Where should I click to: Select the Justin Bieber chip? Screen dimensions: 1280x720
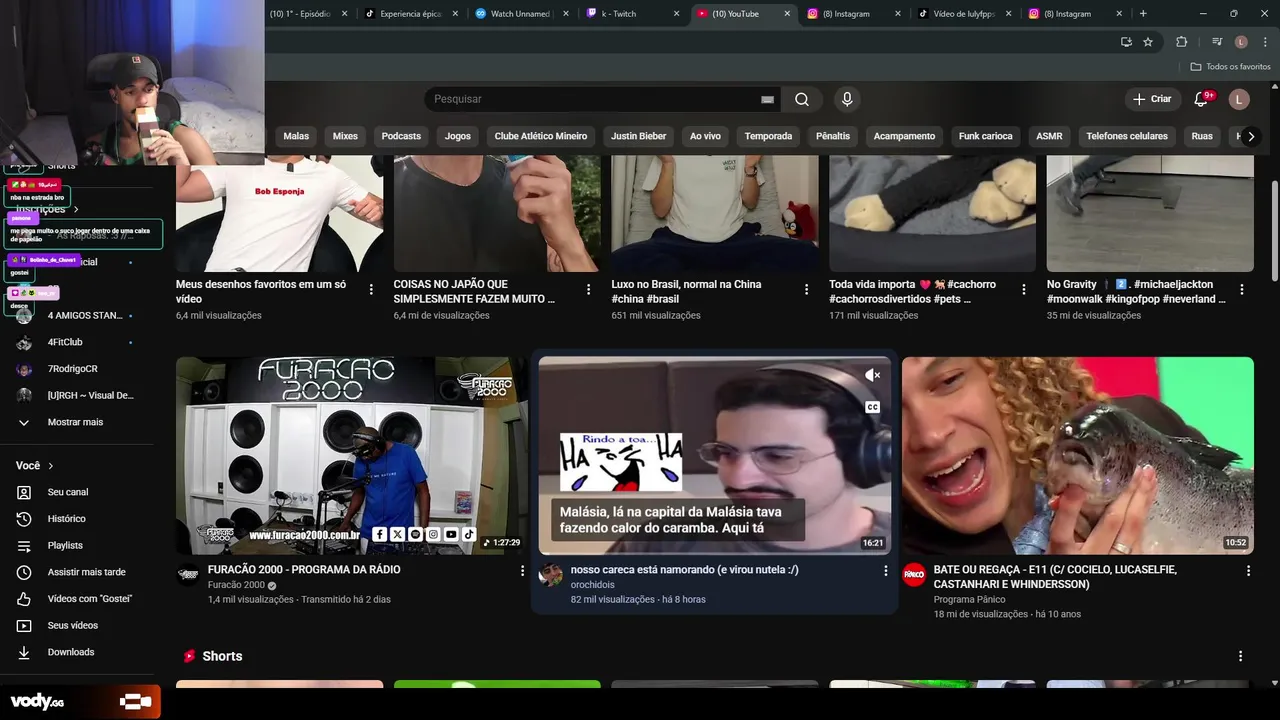point(639,136)
